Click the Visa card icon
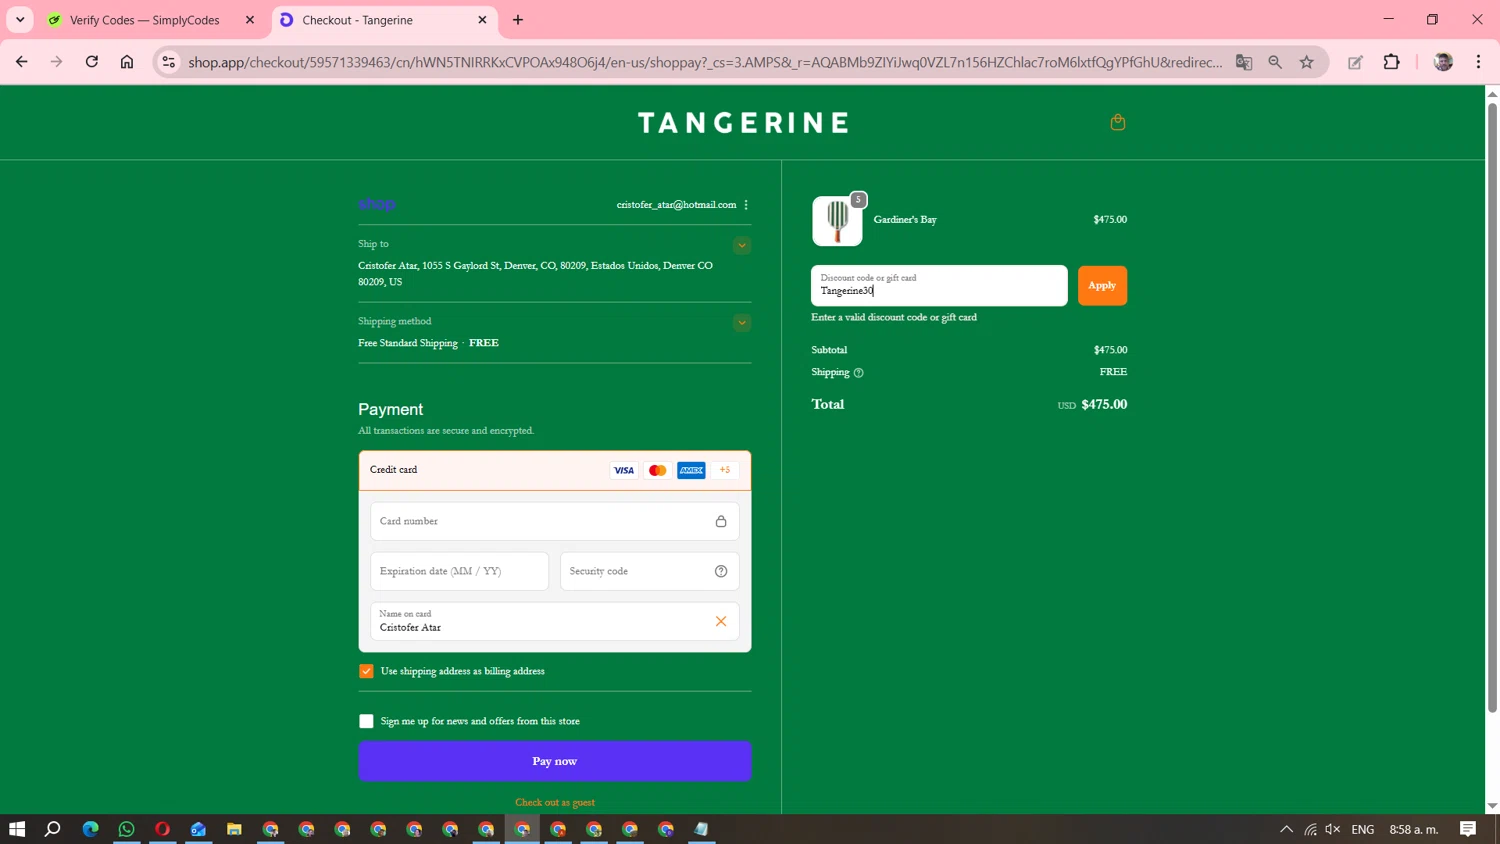This screenshot has height=844, width=1500. (x=624, y=470)
